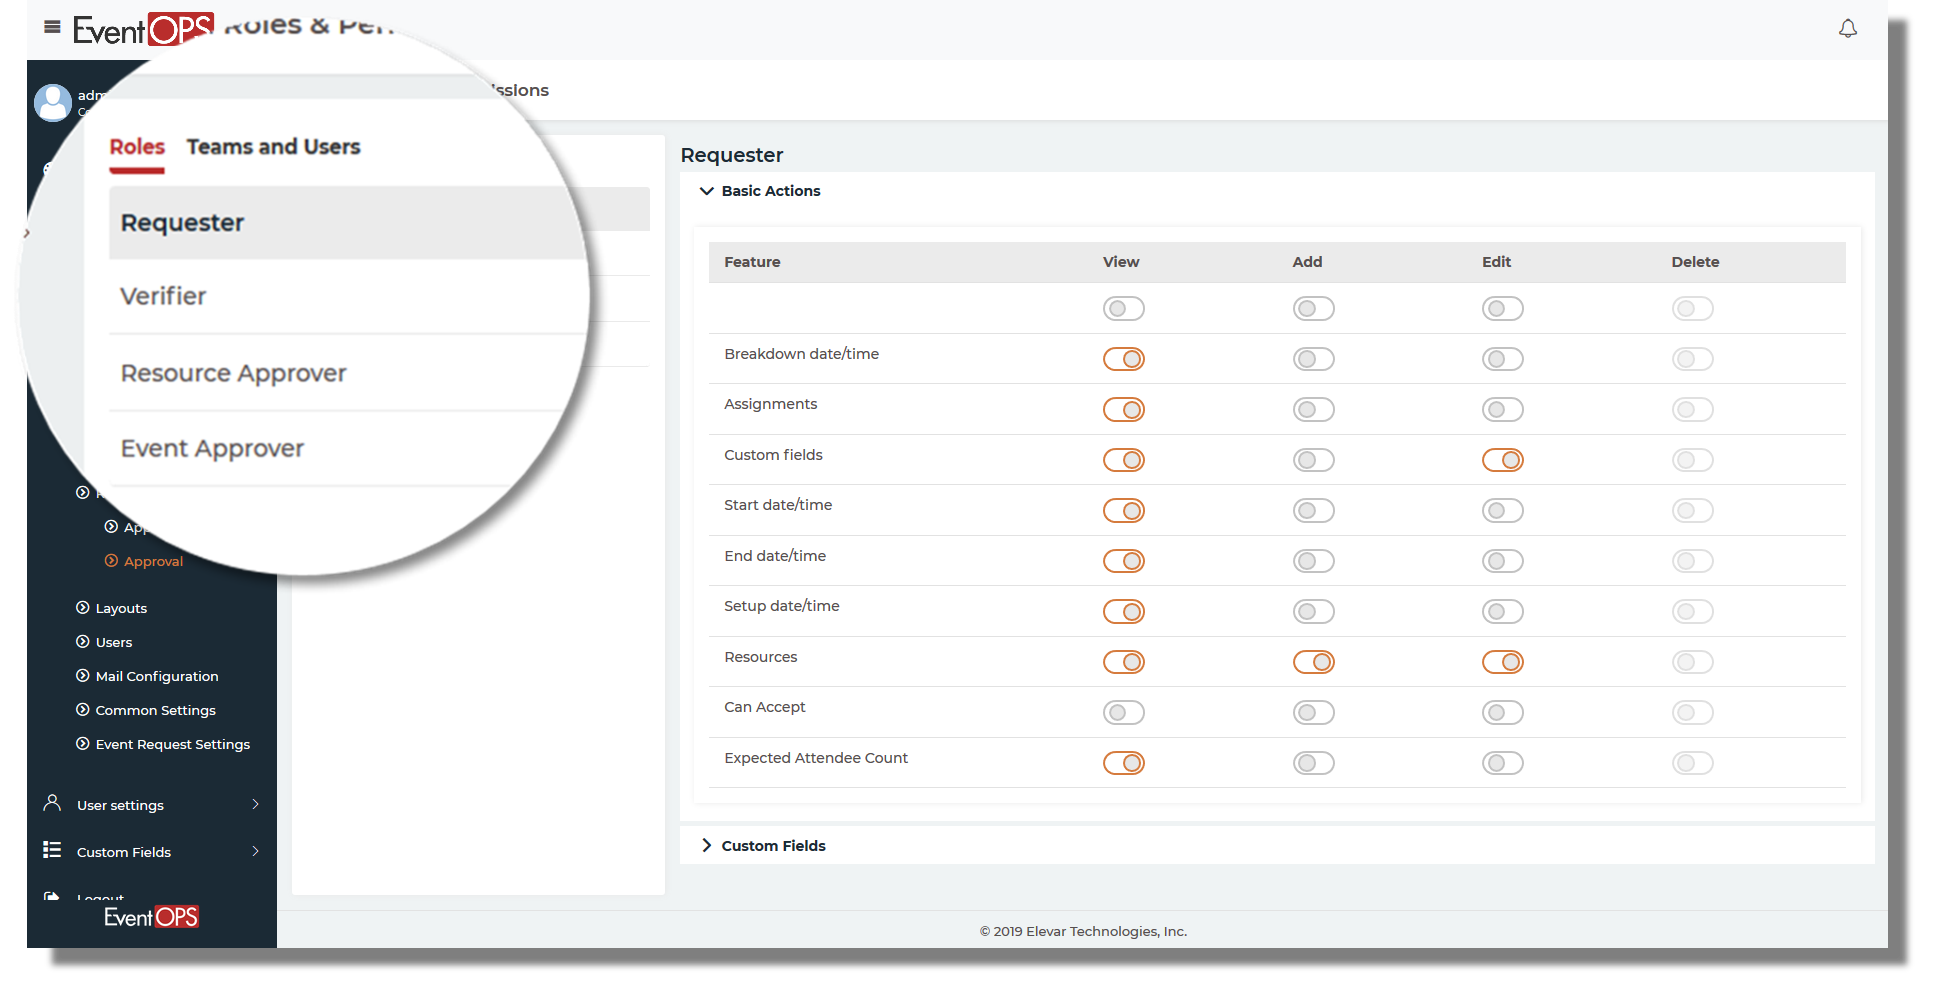The image size is (1940, 1006).
Task: Click the Custom Fields list icon
Action: [52, 850]
